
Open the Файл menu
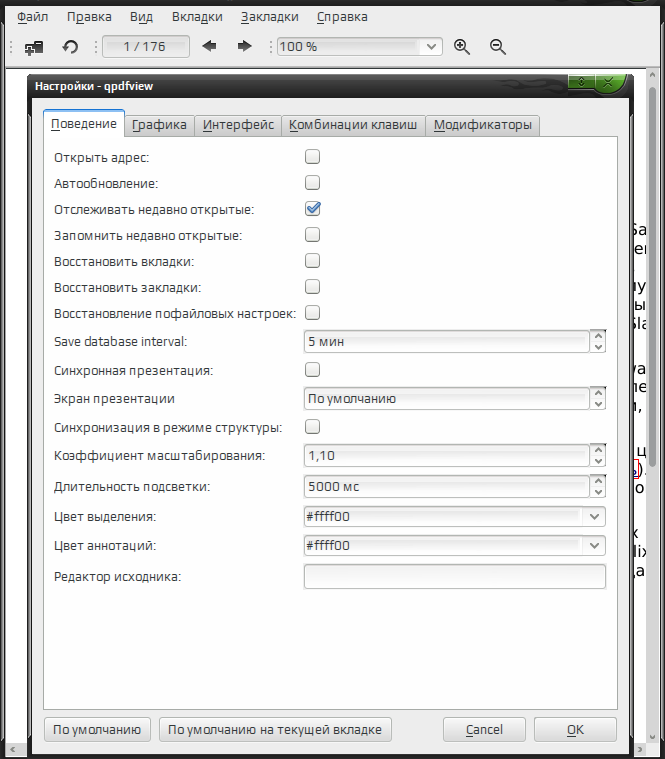[x=32, y=17]
